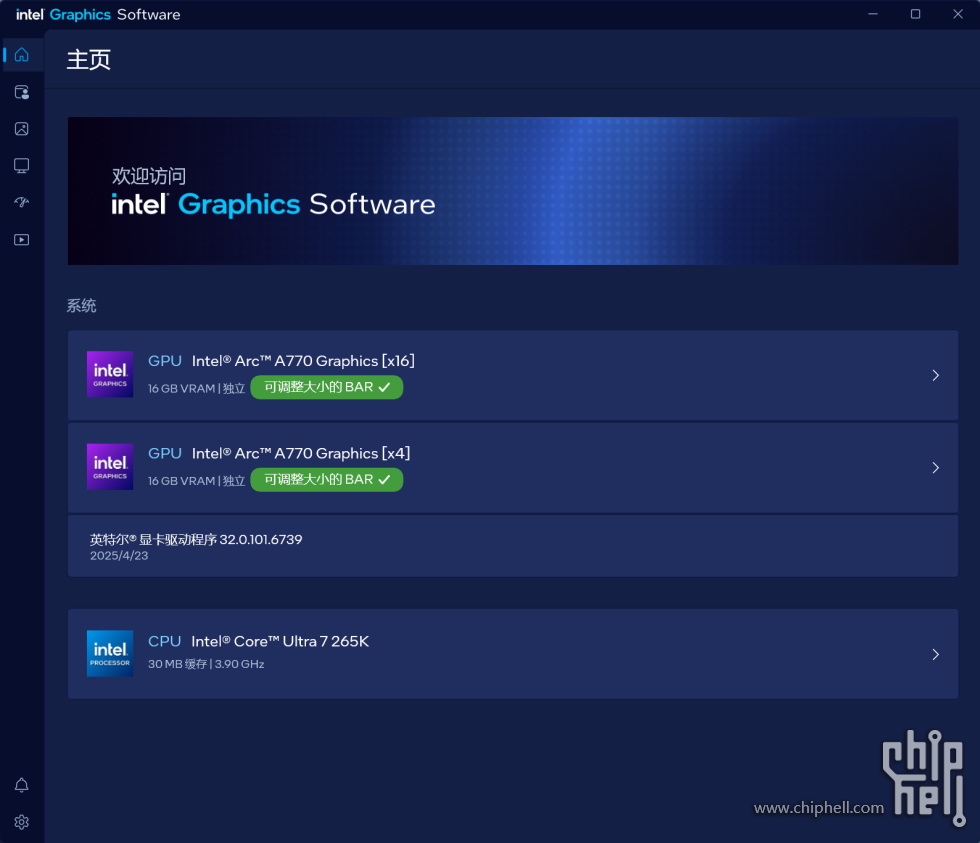This screenshot has width=980, height=843.
Task: Open settings gear icon
Action: pos(22,822)
